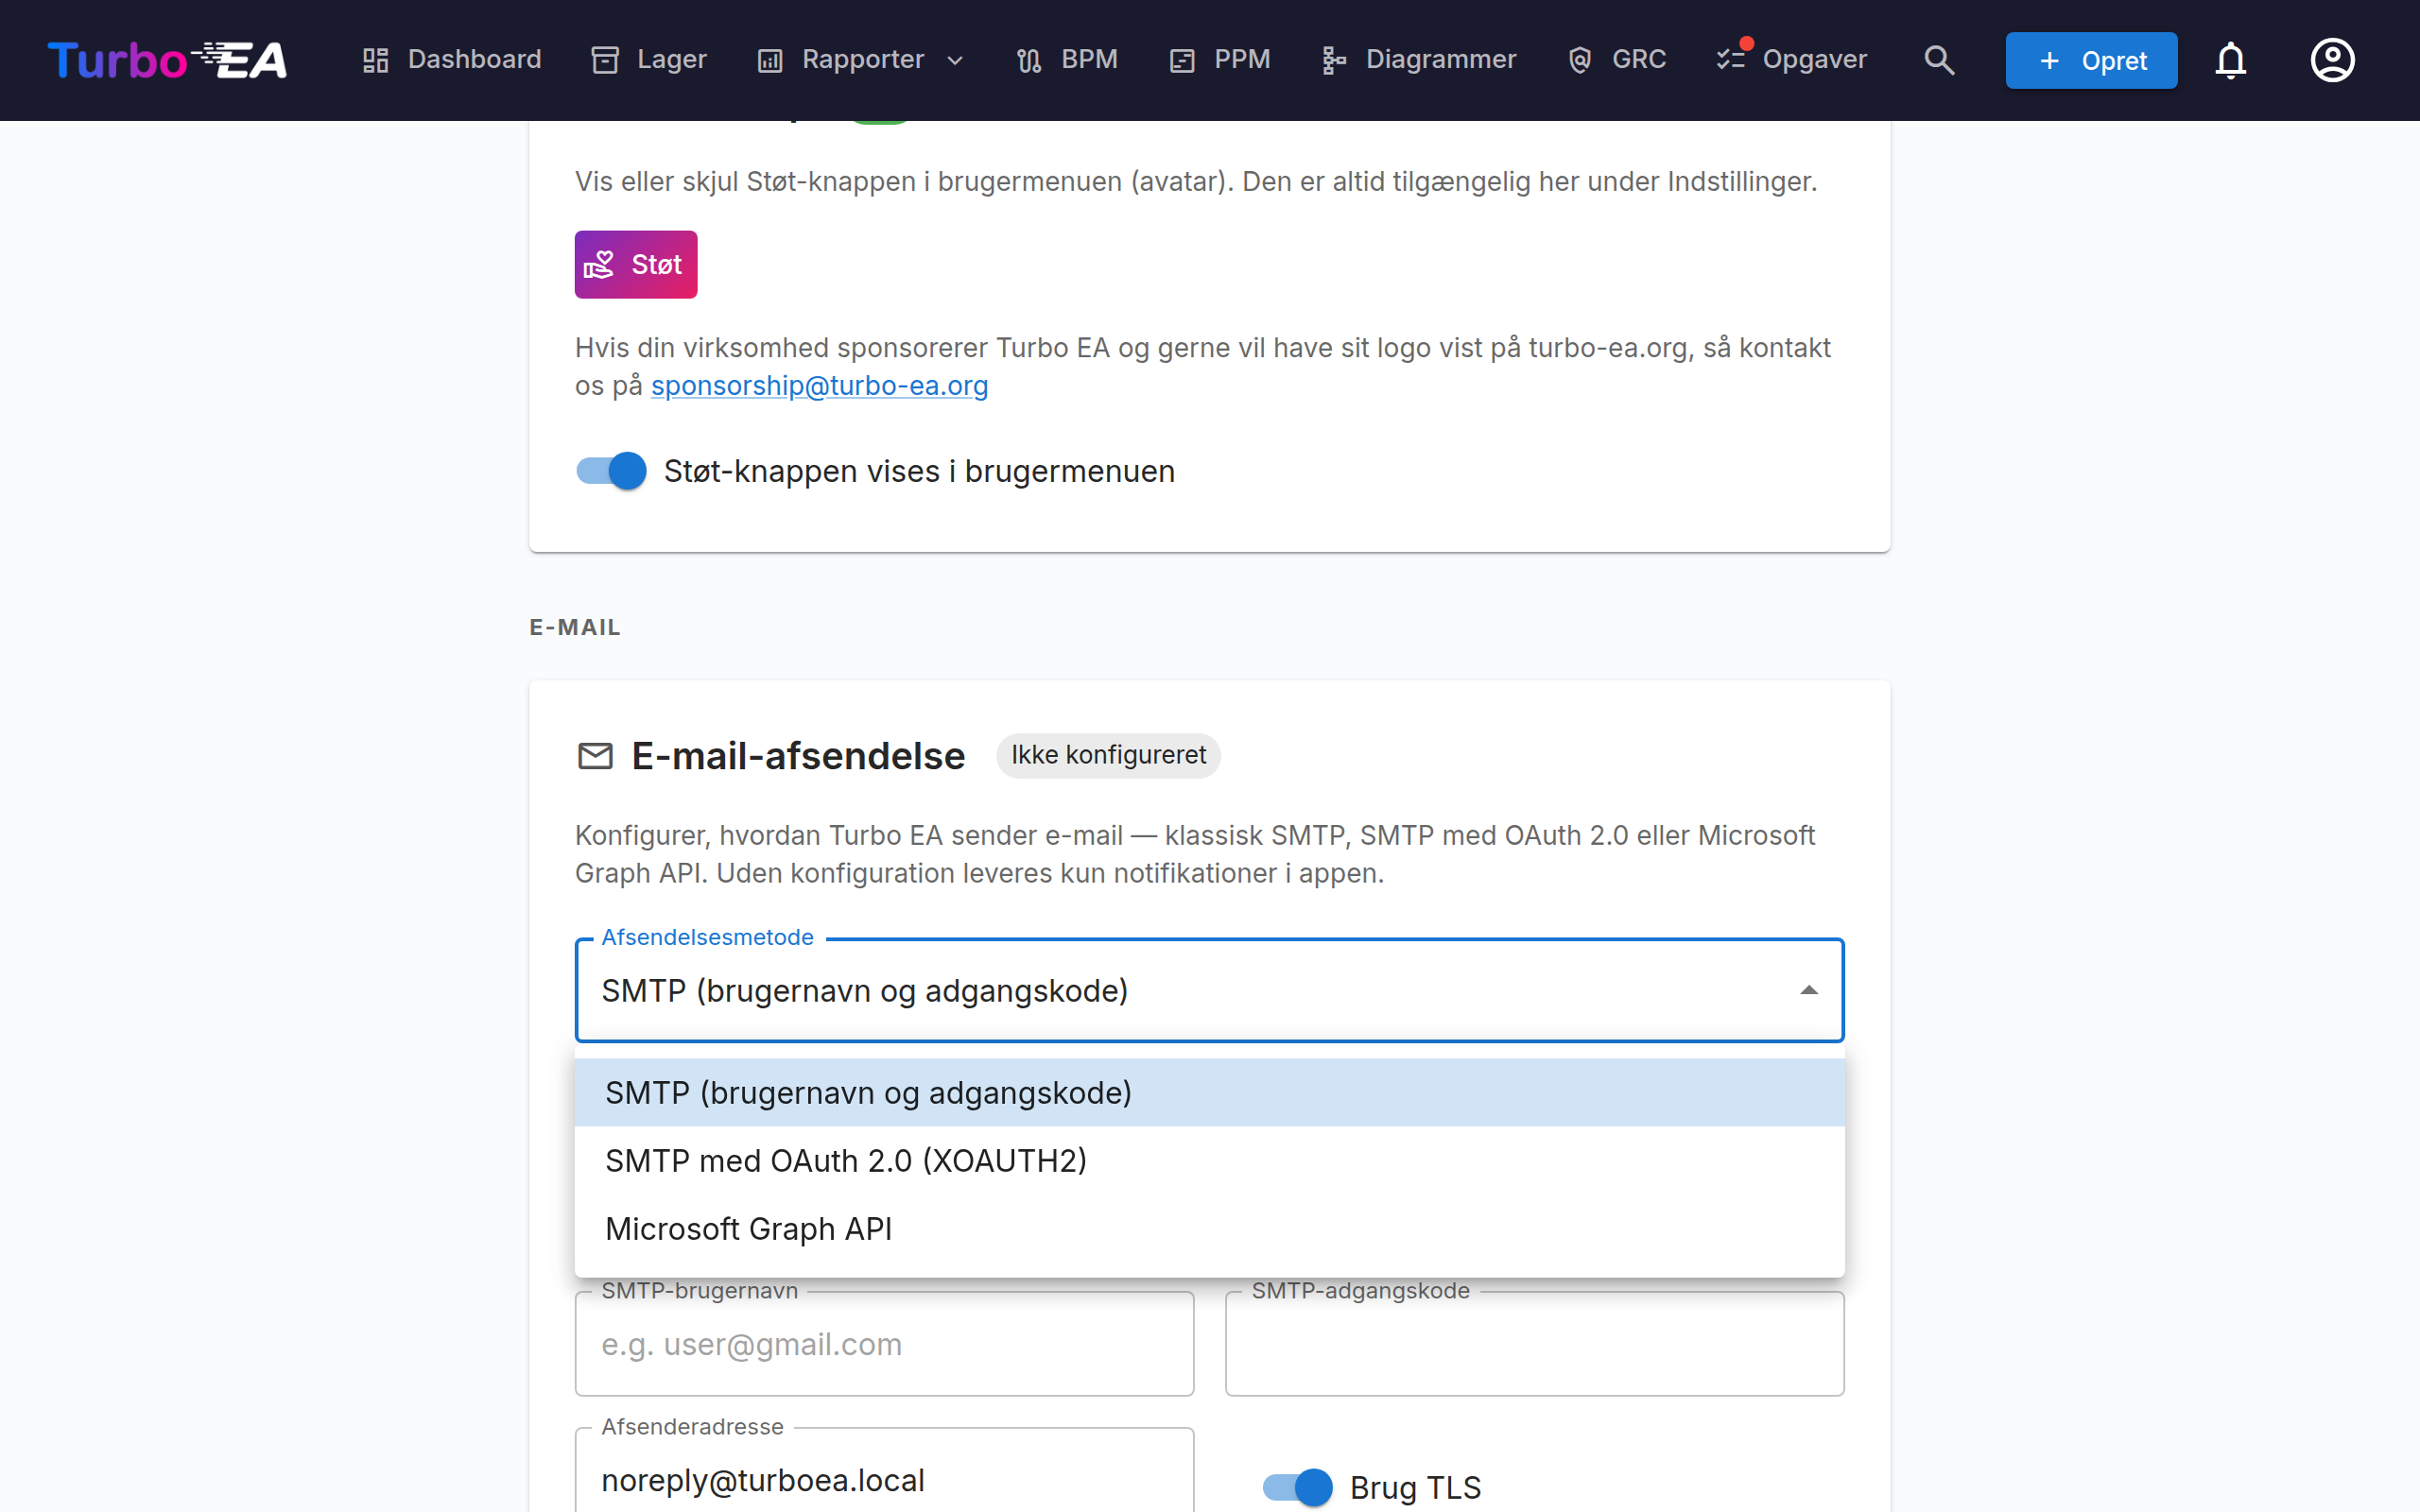Click the Dashboard grid icon

click(375, 60)
